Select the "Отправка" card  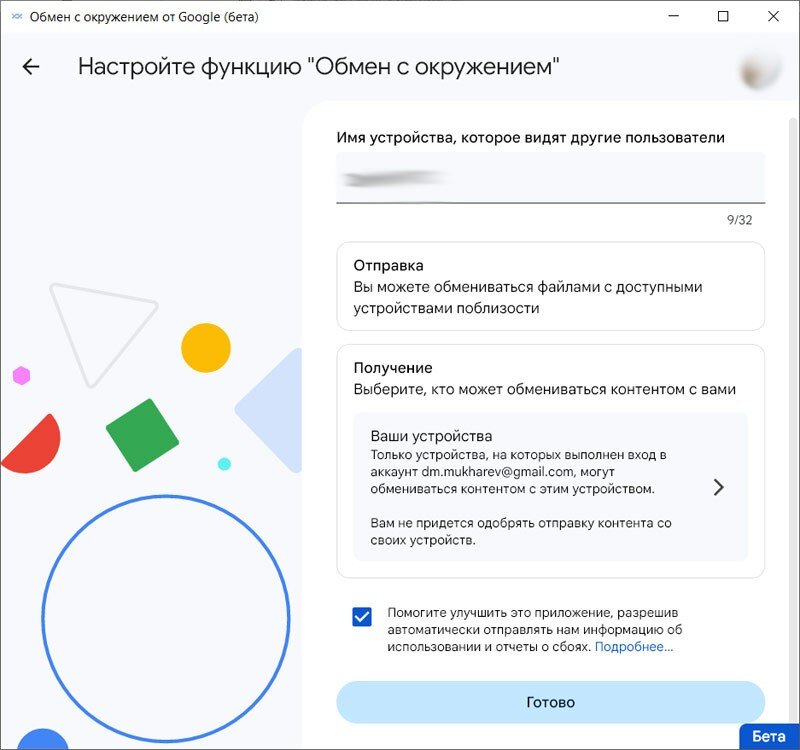(x=551, y=286)
